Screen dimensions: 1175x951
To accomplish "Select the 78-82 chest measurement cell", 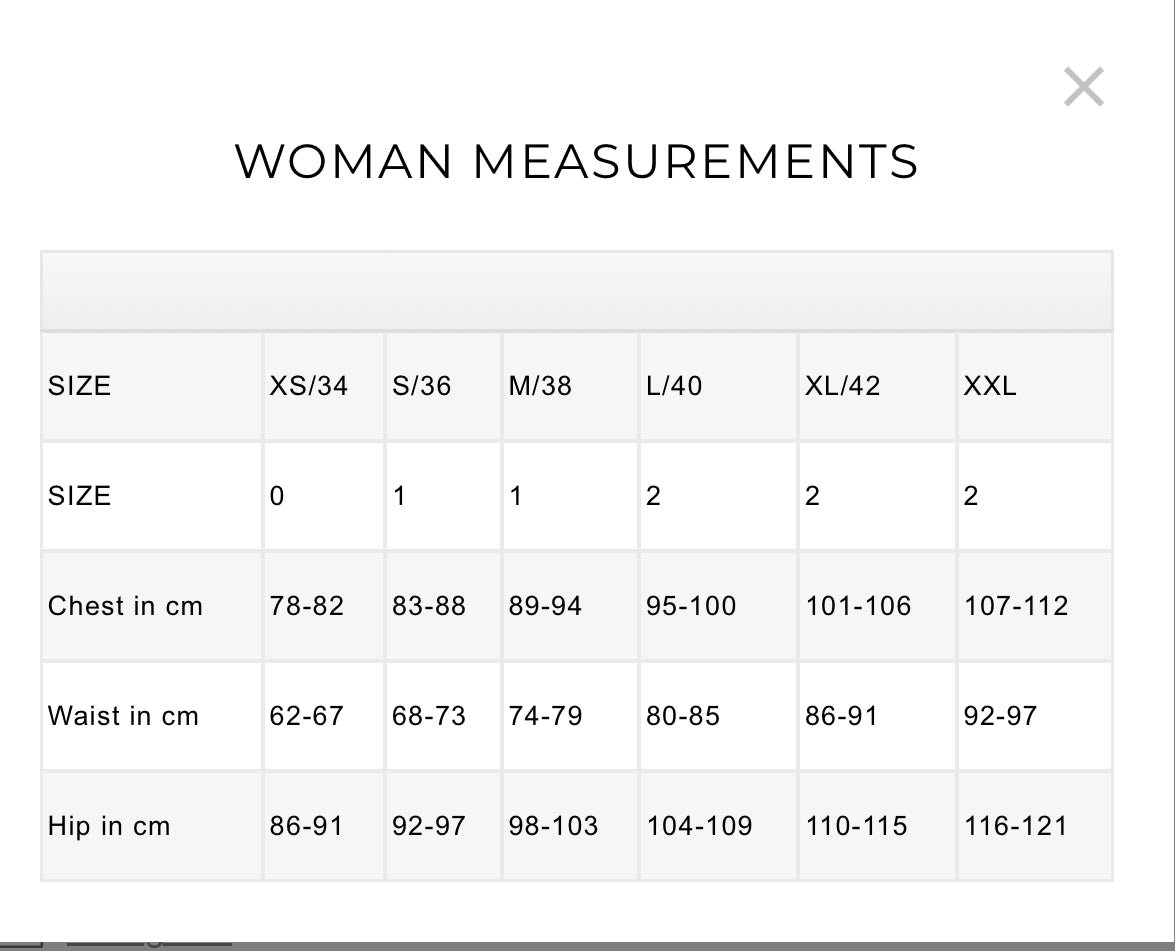I will coord(306,606).
